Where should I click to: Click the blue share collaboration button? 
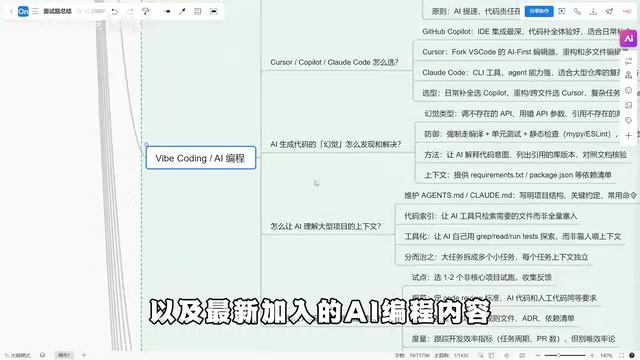tap(539, 11)
